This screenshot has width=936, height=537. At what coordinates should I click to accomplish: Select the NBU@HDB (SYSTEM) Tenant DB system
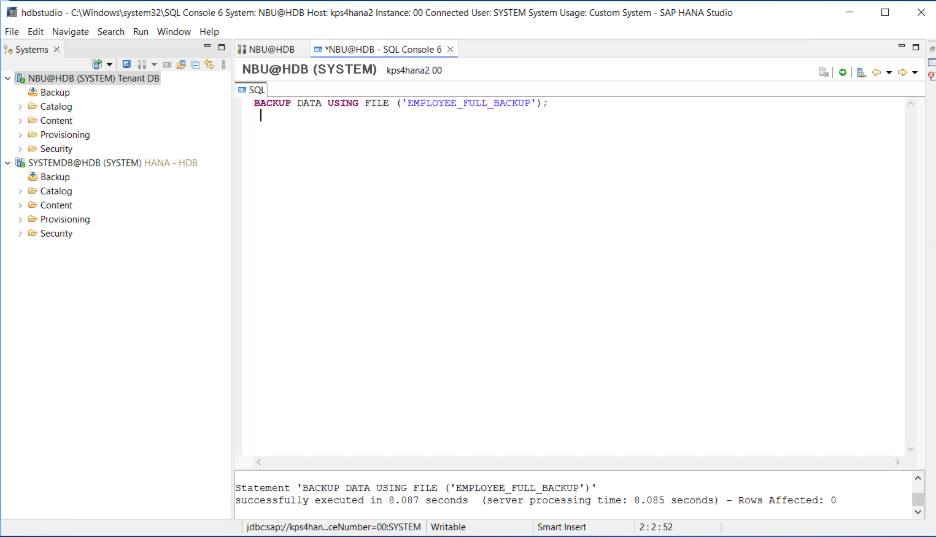(x=94, y=78)
